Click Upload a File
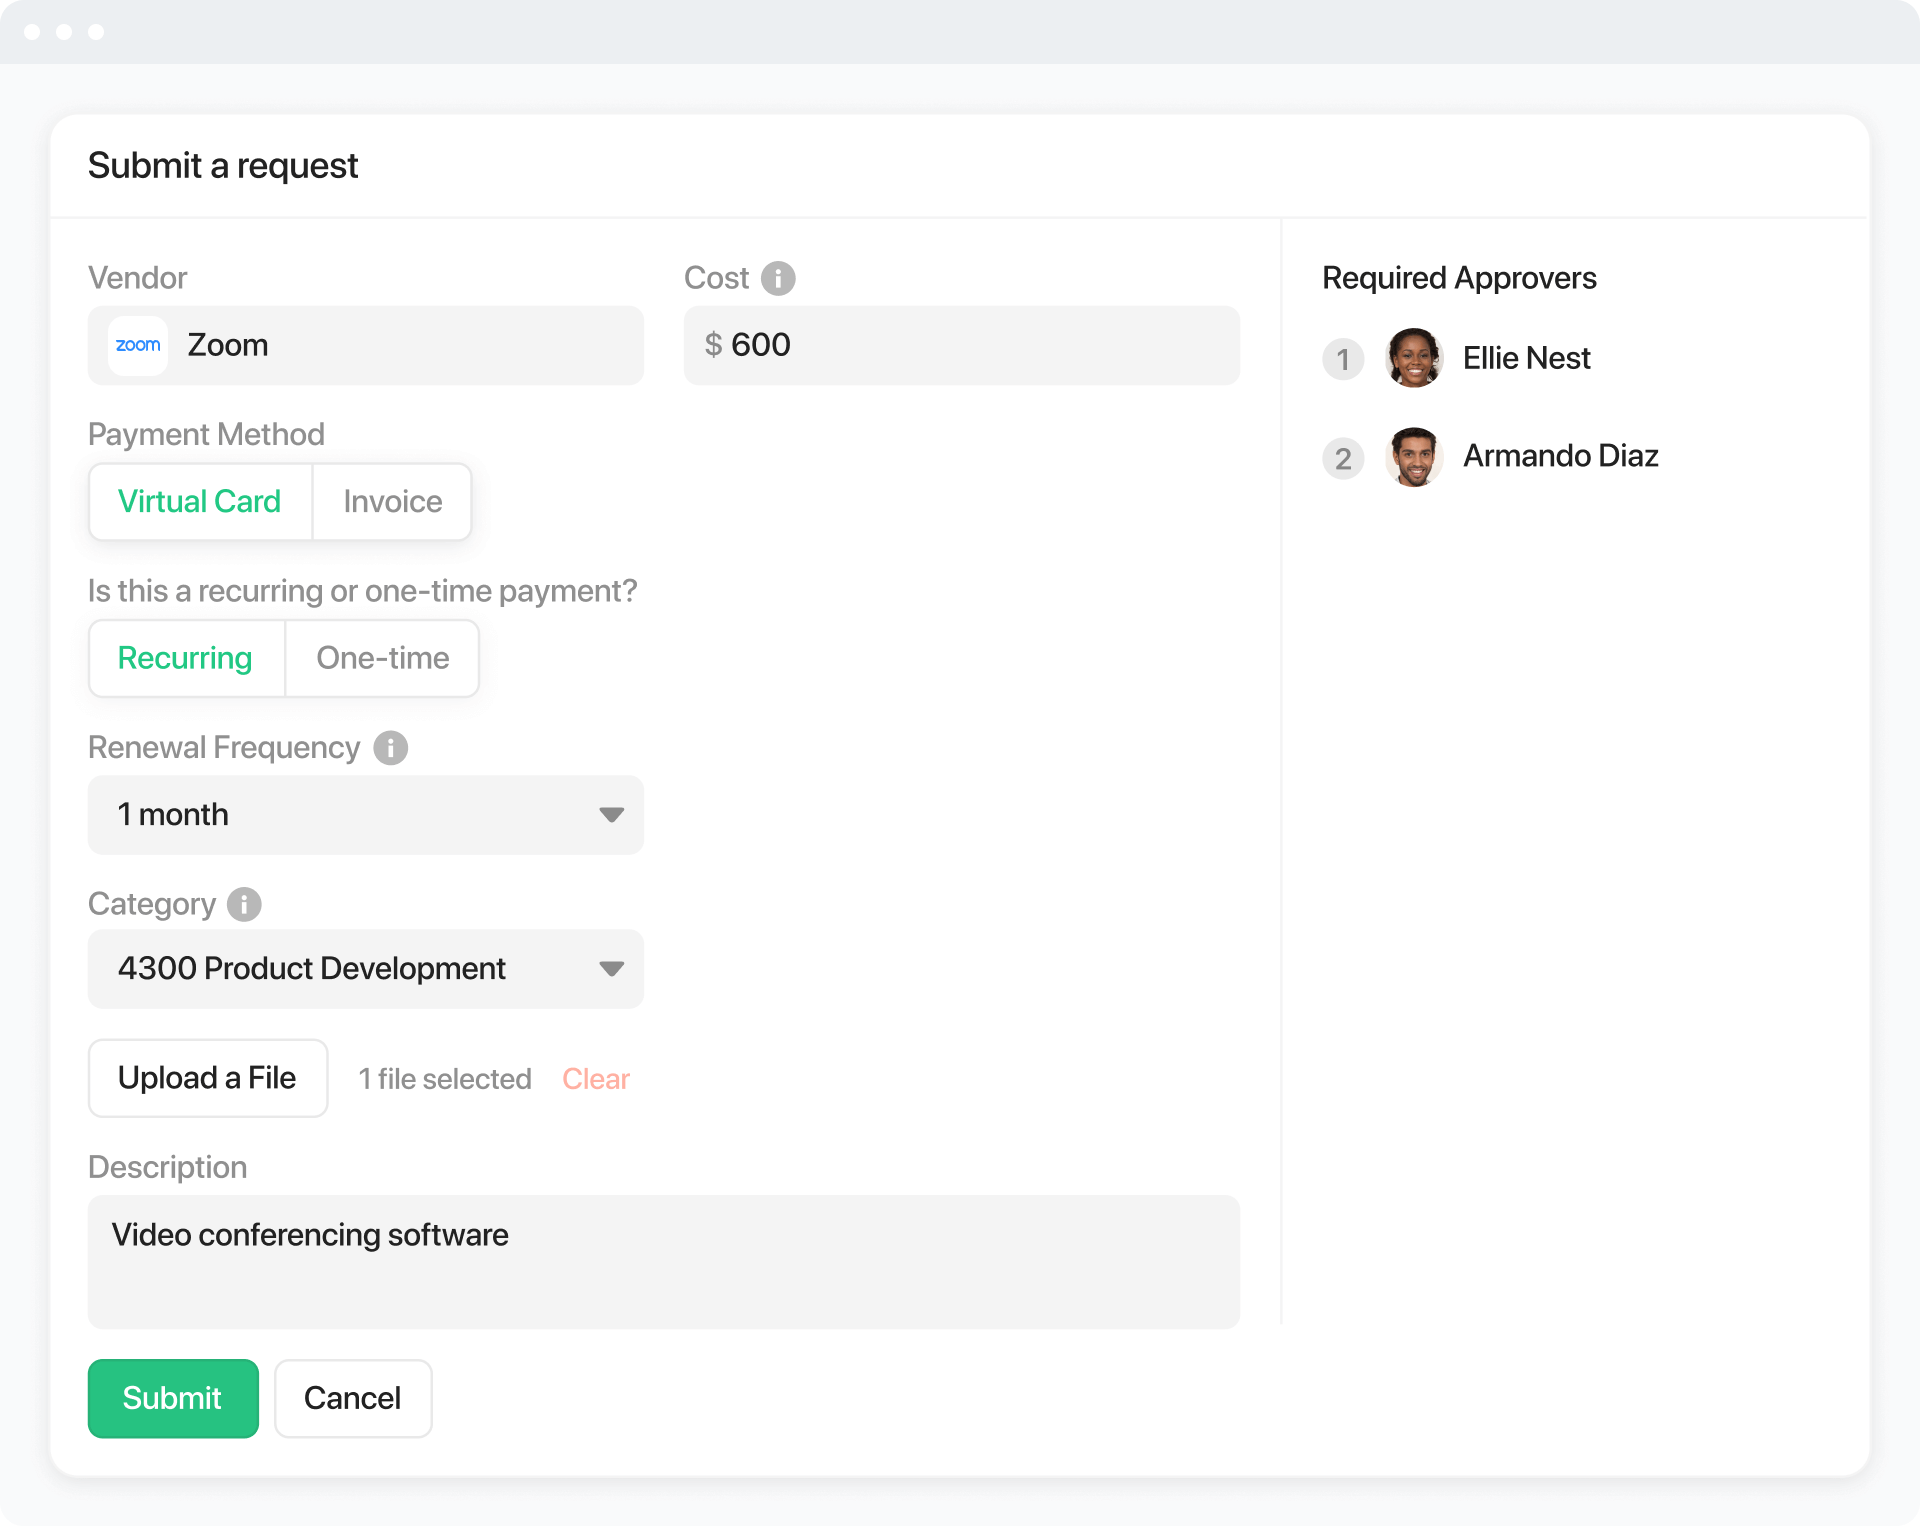 pyautogui.click(x=207, y=1078)
